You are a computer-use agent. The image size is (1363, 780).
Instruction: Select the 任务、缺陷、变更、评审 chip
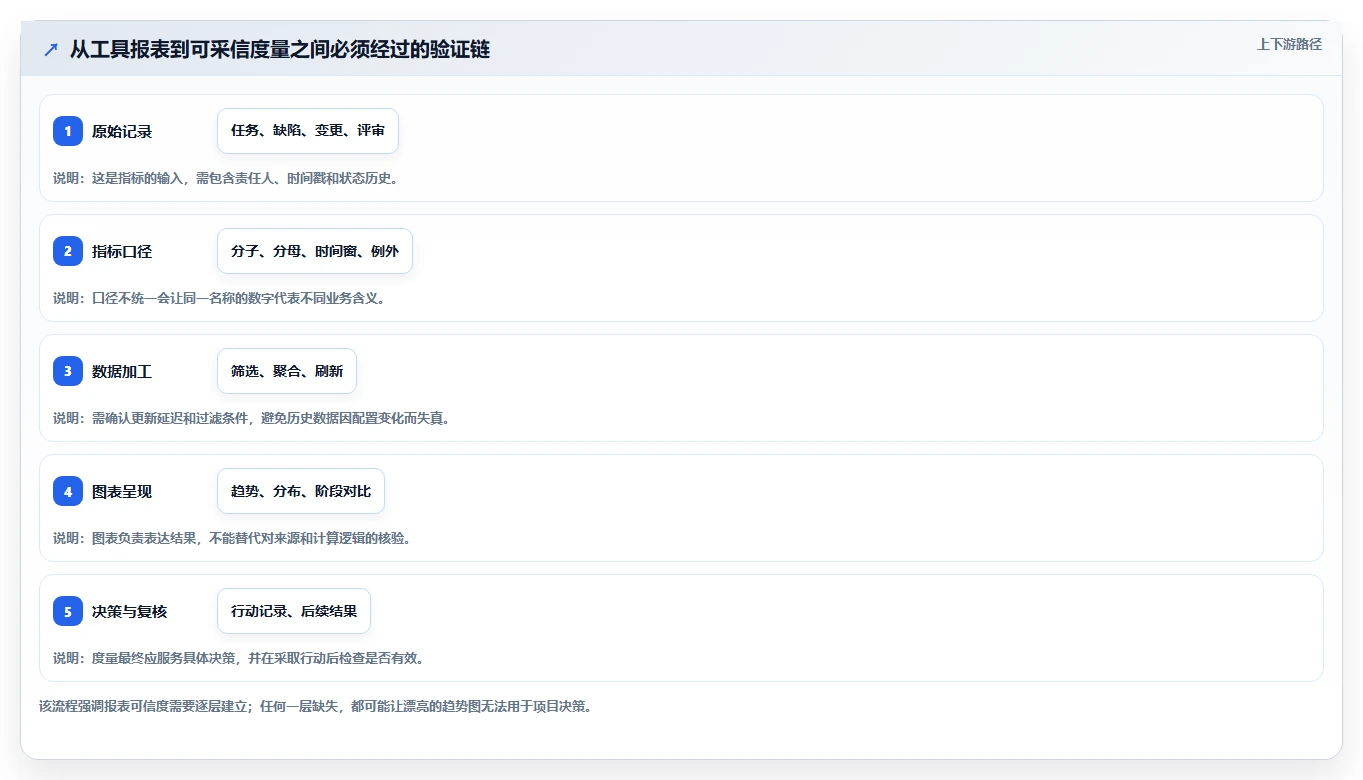(x=308, y=131)
